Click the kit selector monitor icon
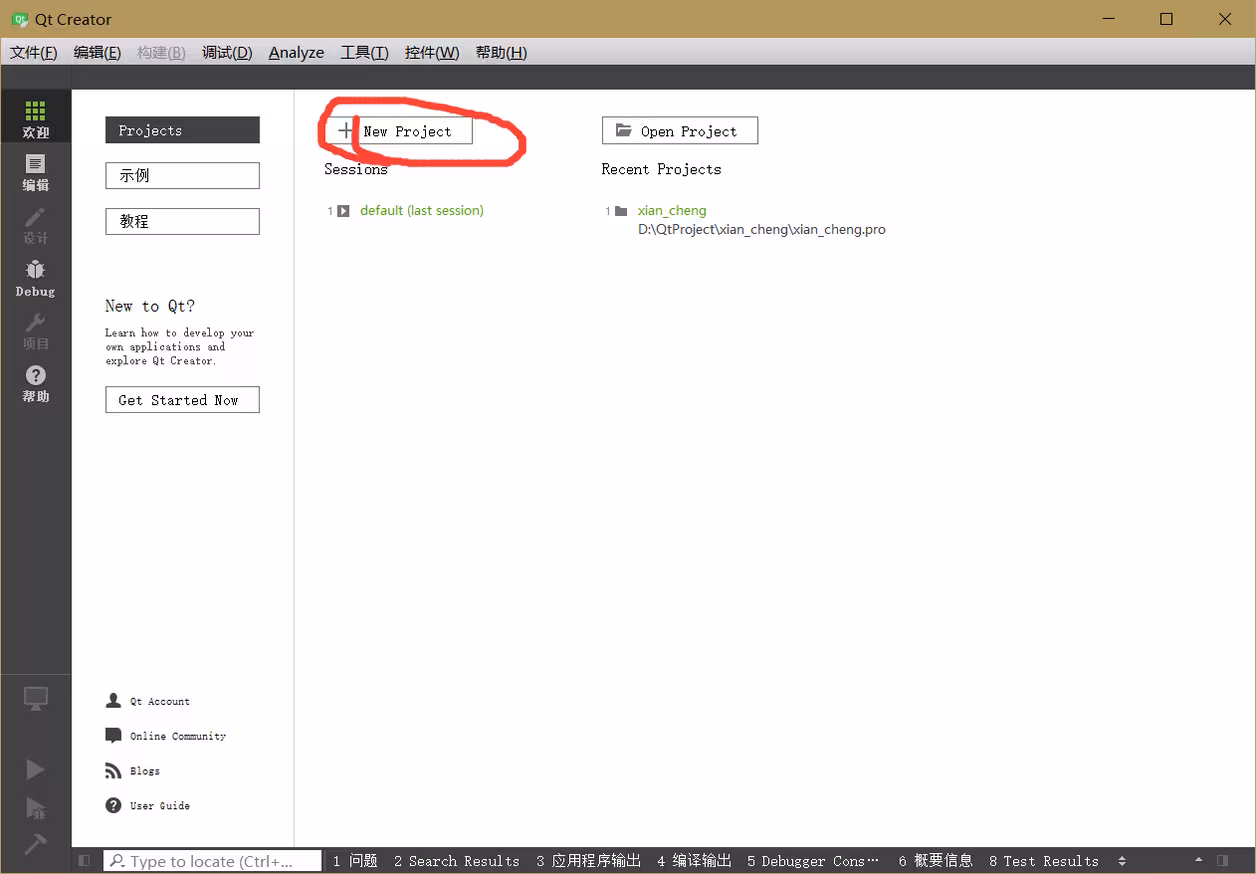This screenshot has width=1256, height=874. point(35,699)
